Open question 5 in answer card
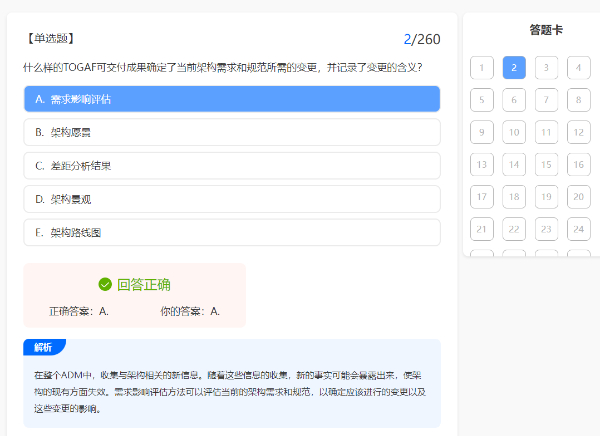Viewport: 600px width, 436px height. pyautogui.click(x=482, y=100)
